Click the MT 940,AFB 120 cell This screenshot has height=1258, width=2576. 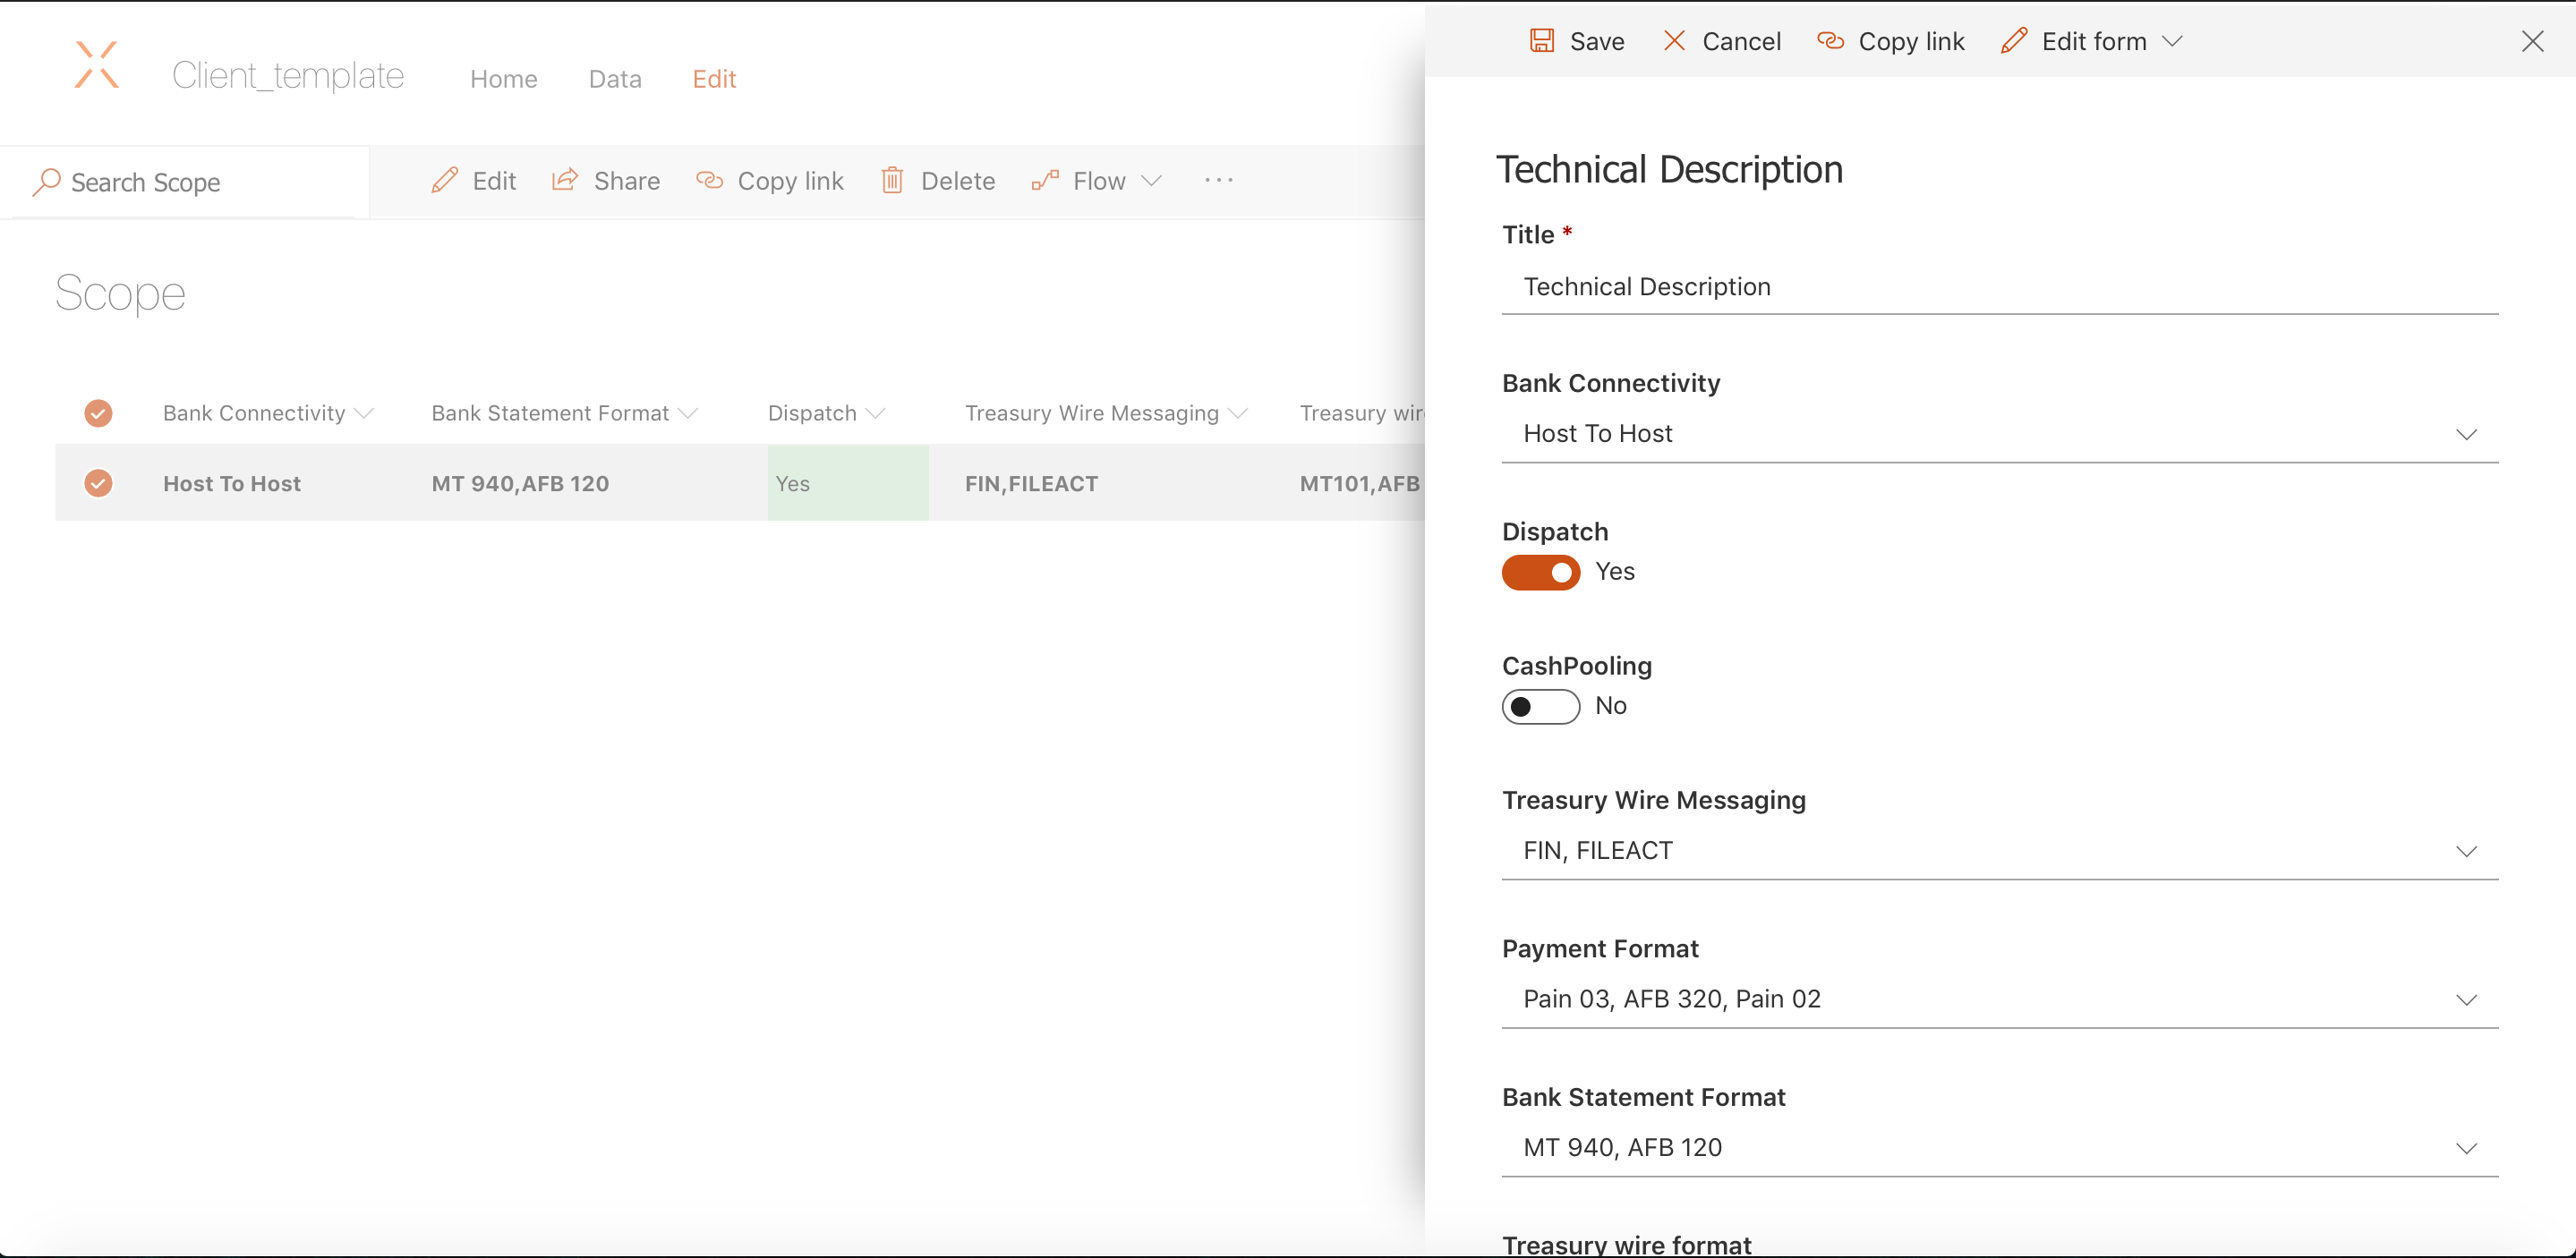coord(520,484)
